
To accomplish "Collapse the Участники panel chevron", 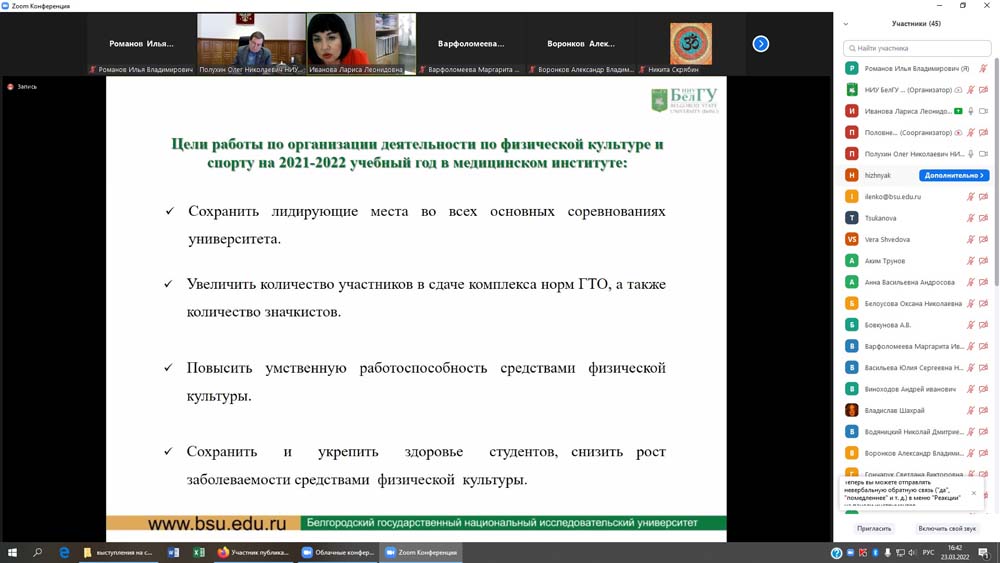I will [846, 24].
